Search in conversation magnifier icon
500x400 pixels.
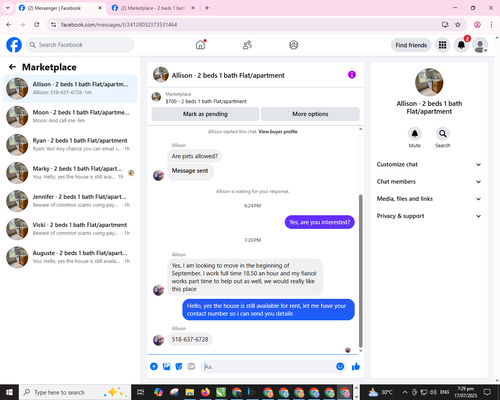443,134
